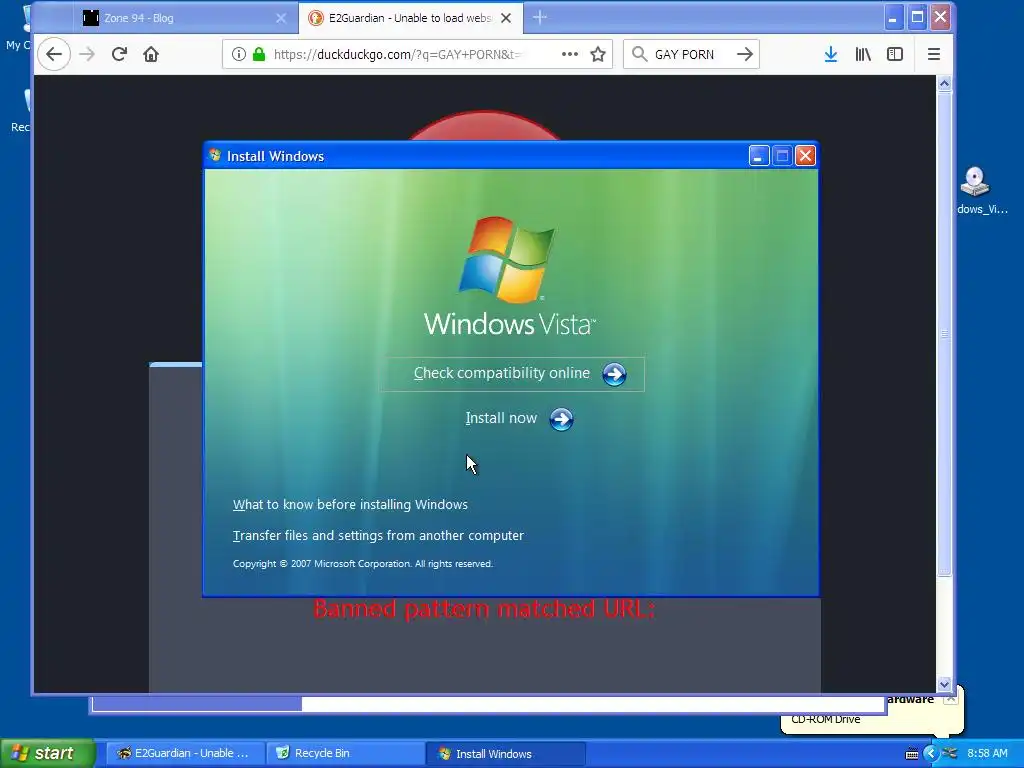The height and width of the screenshot is (768, 1024).
Task: Click Install now
Action: pyautogui.click(x=501, y=418)
